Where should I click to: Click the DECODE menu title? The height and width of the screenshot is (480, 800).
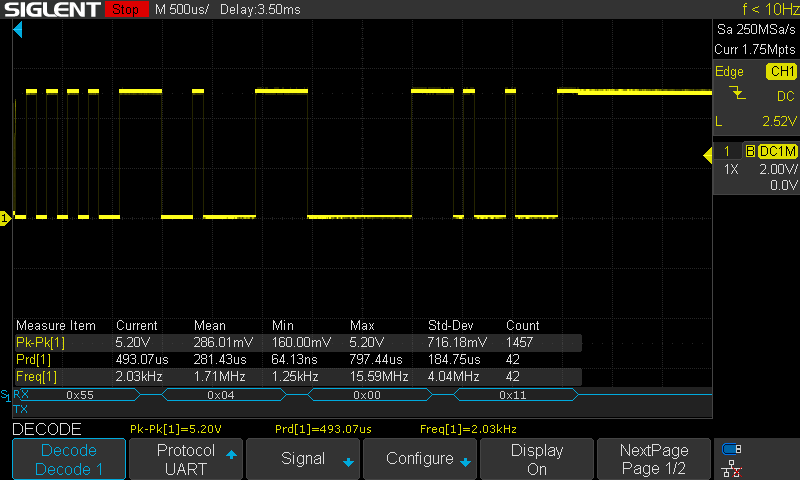pos(46,429)
